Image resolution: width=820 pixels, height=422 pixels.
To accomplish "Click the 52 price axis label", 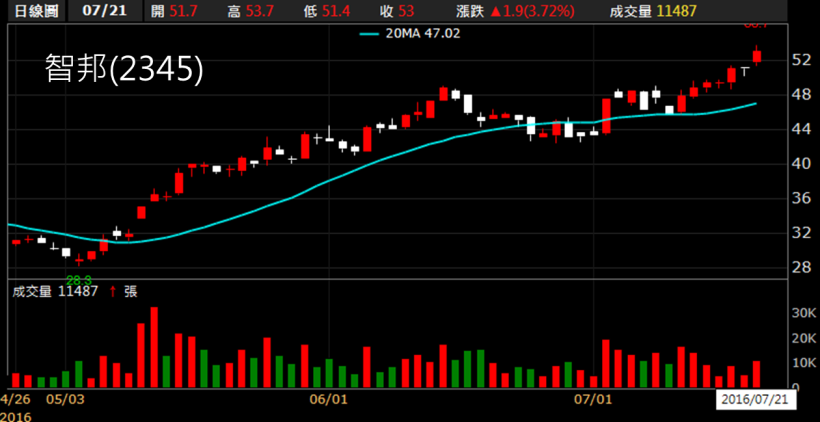I will [802, 61].
